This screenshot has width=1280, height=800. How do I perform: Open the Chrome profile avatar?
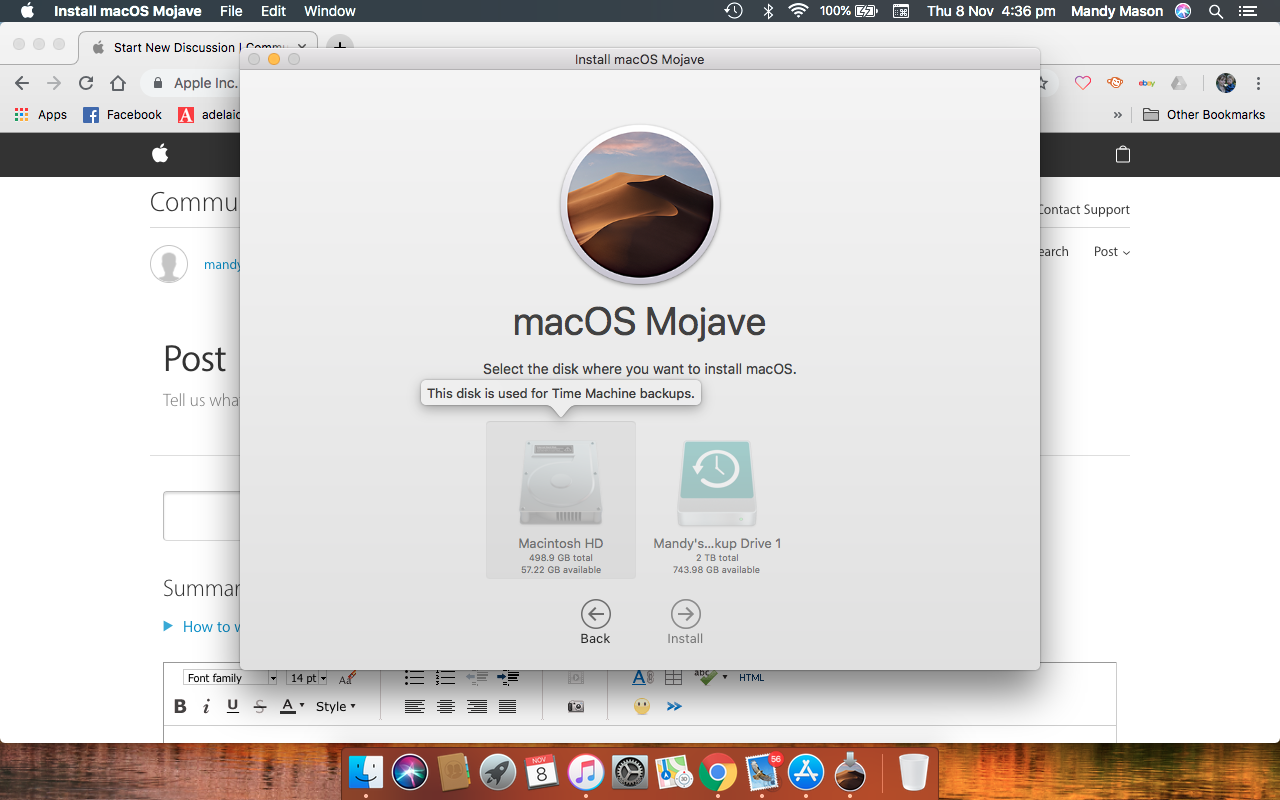point(1226,83)
